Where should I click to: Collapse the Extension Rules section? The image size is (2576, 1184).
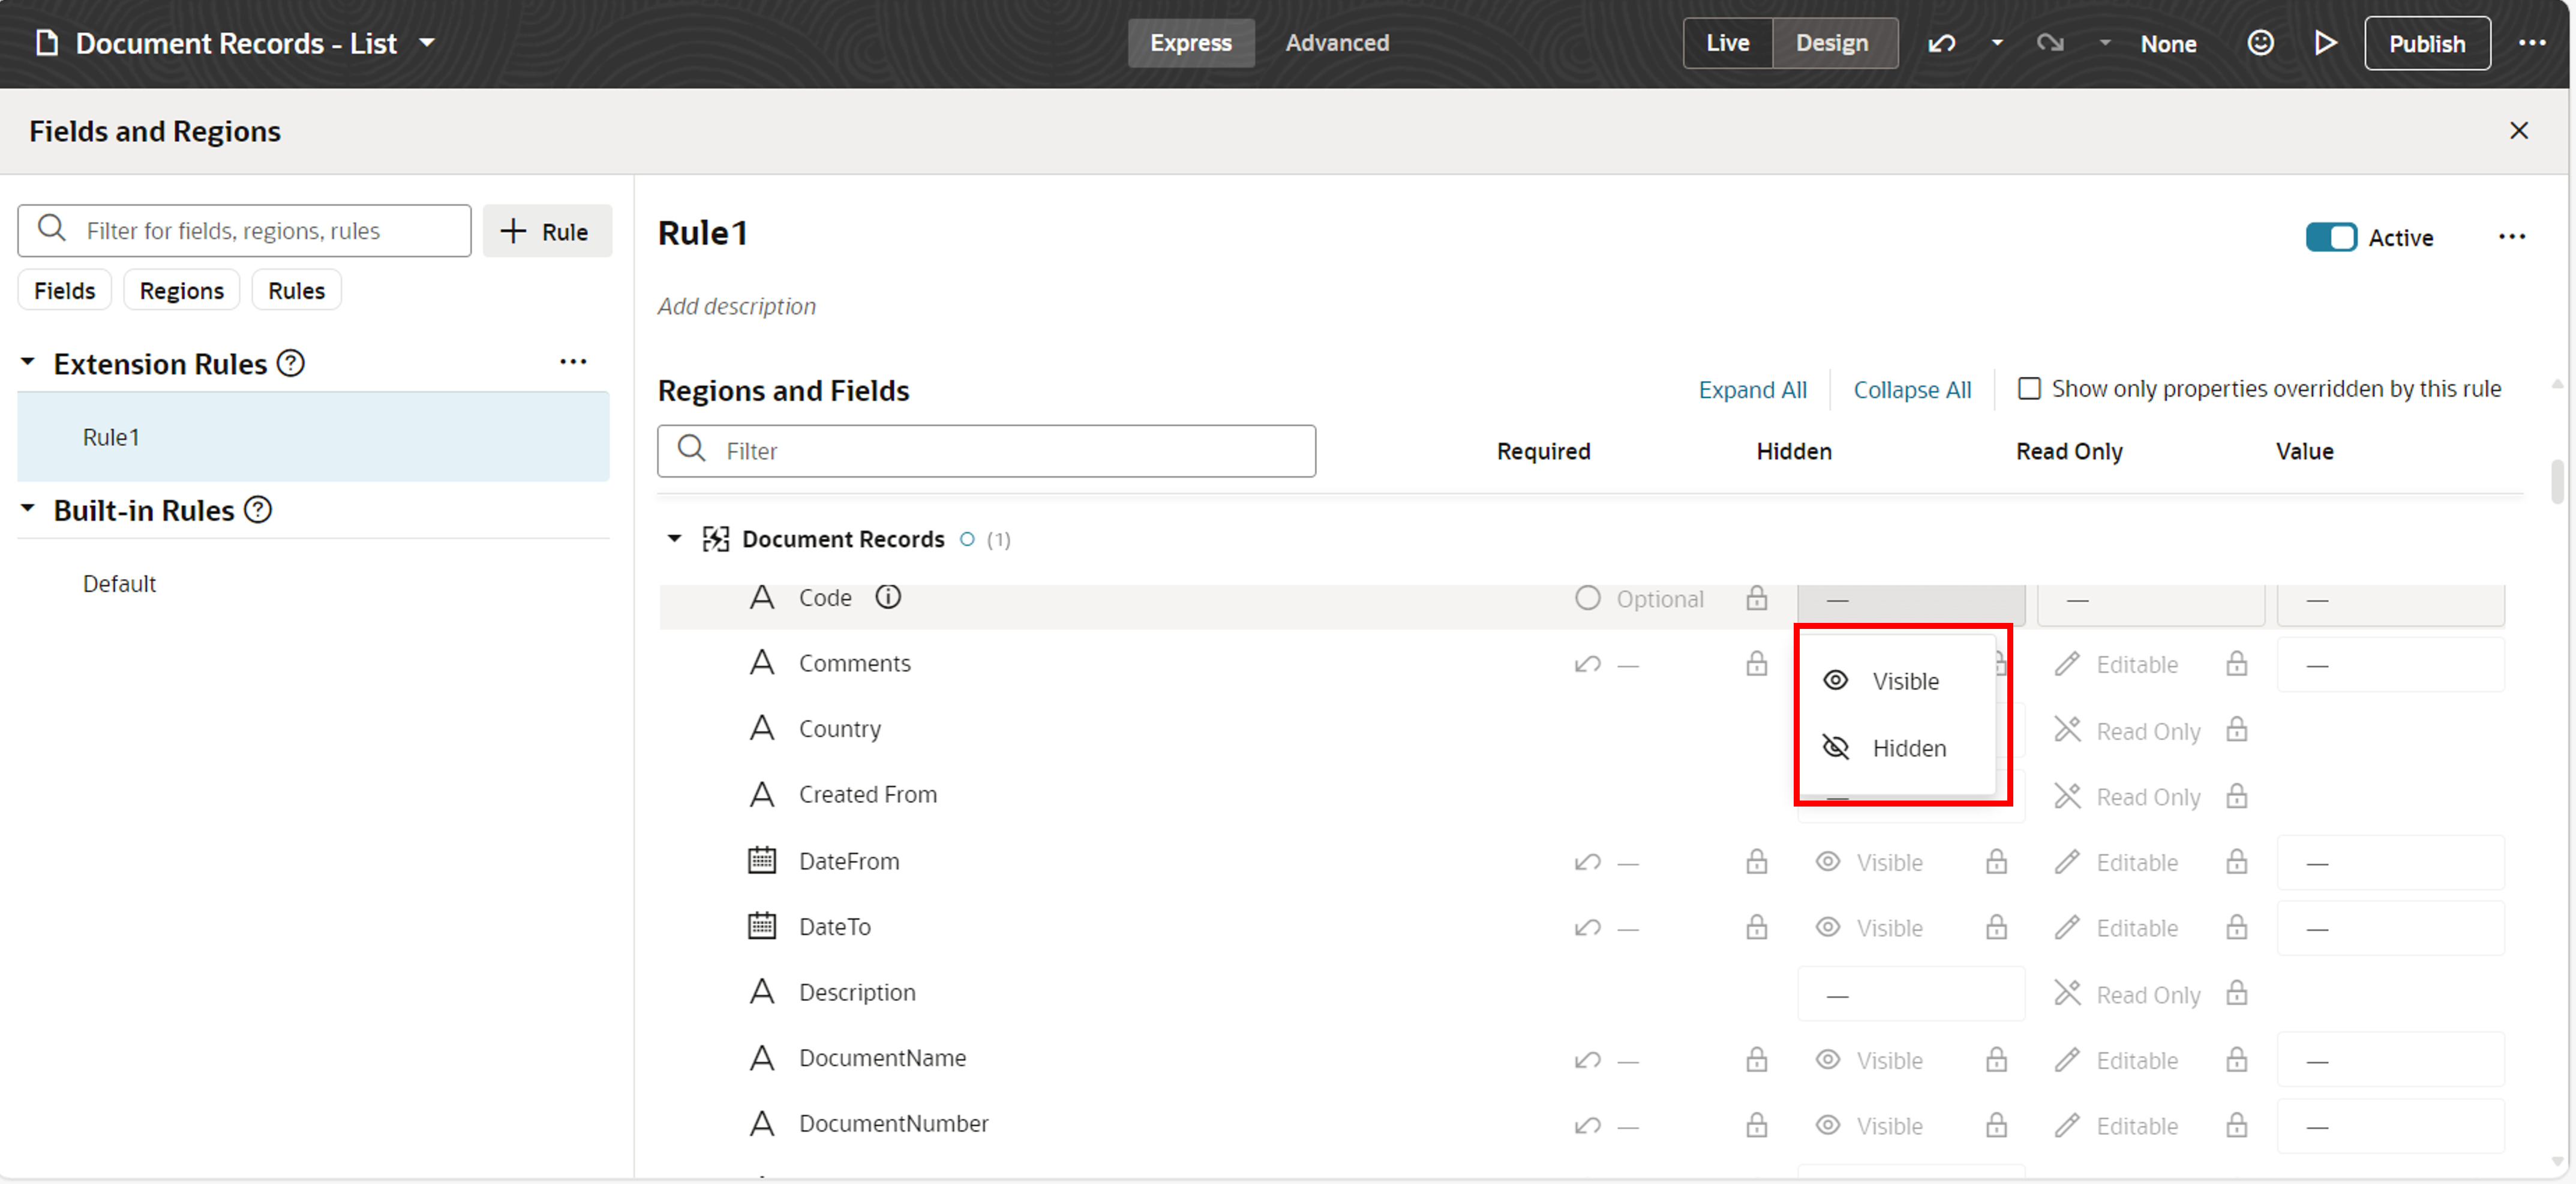pos(28,362)
